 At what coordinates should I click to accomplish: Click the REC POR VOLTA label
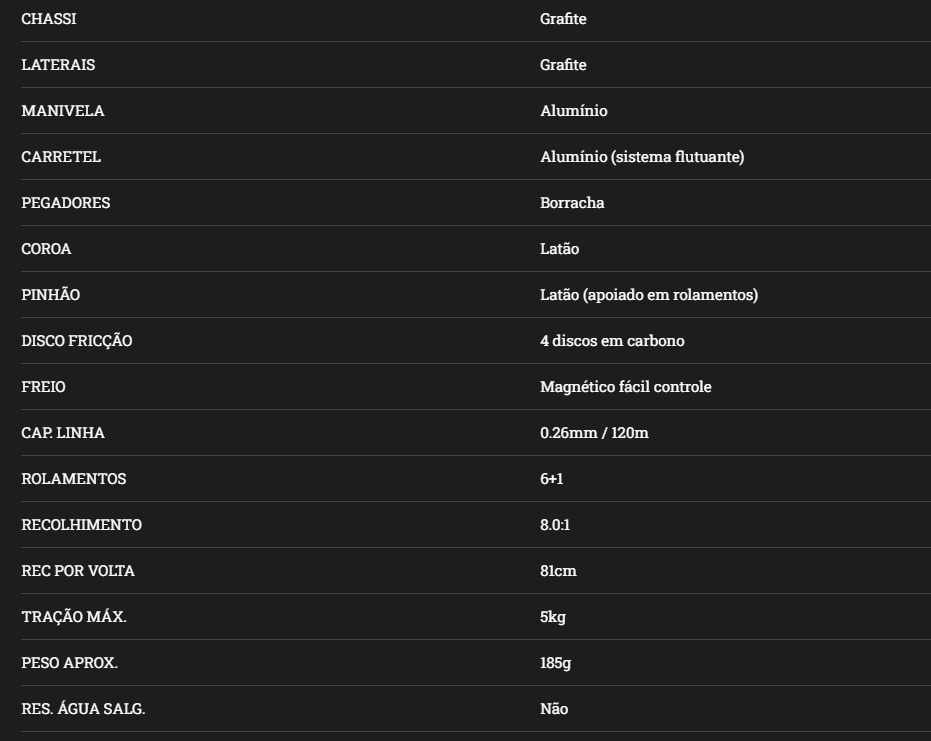[x=78, y=571]
